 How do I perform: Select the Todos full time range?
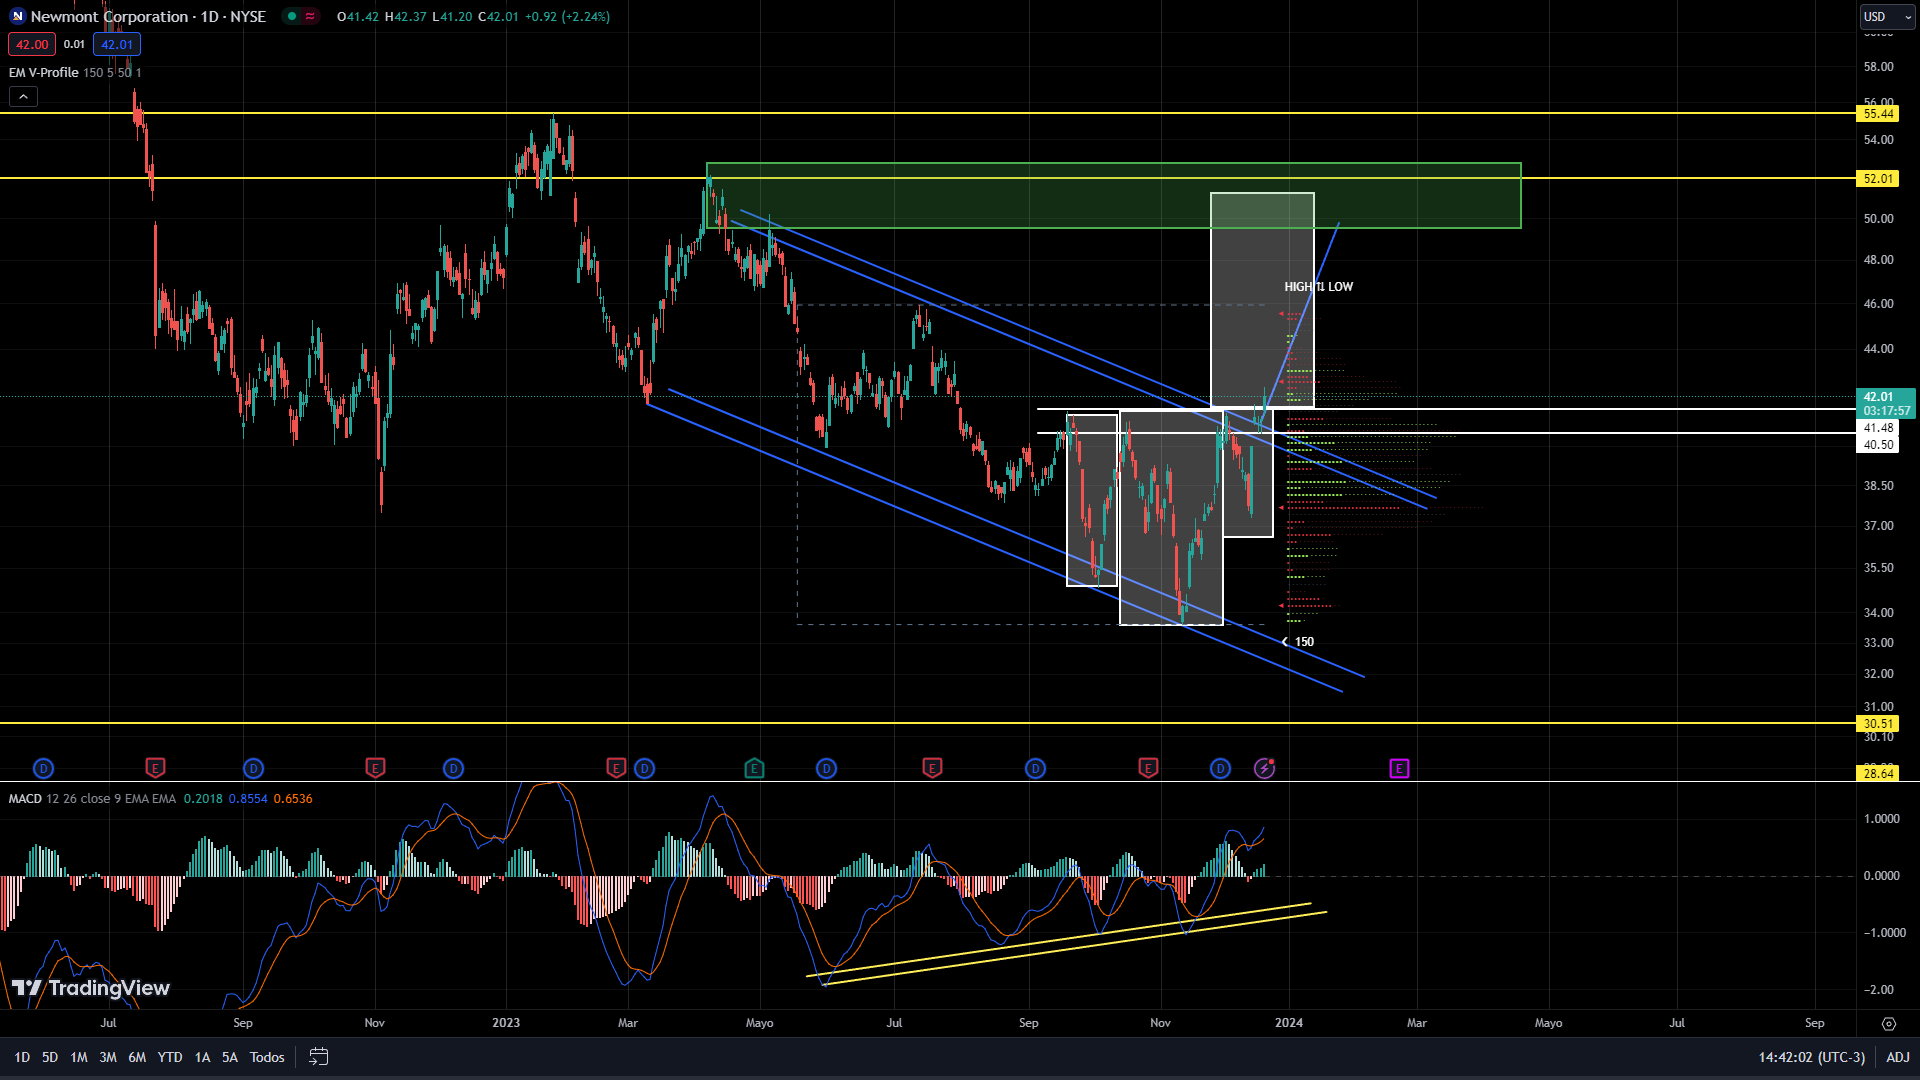(267, 1057)
